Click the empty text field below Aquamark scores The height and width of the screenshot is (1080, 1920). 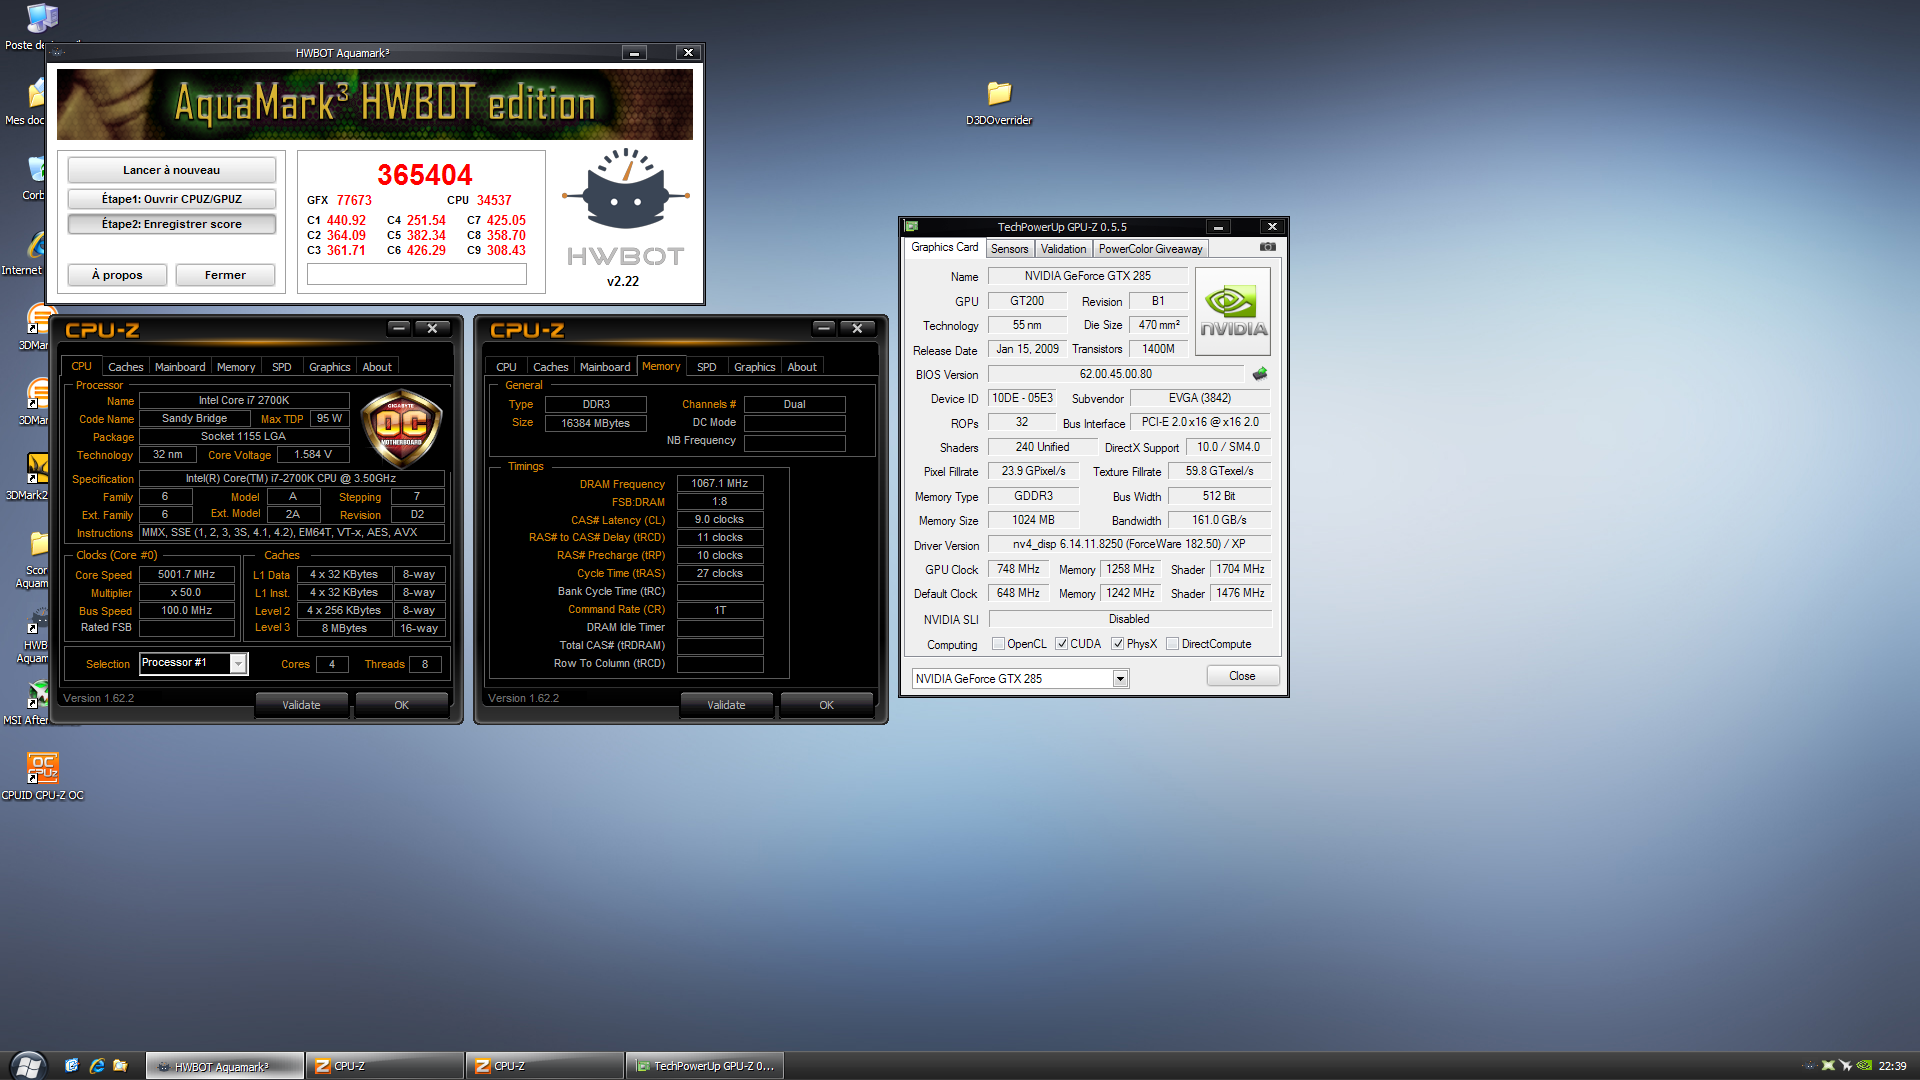coord(416,274)
